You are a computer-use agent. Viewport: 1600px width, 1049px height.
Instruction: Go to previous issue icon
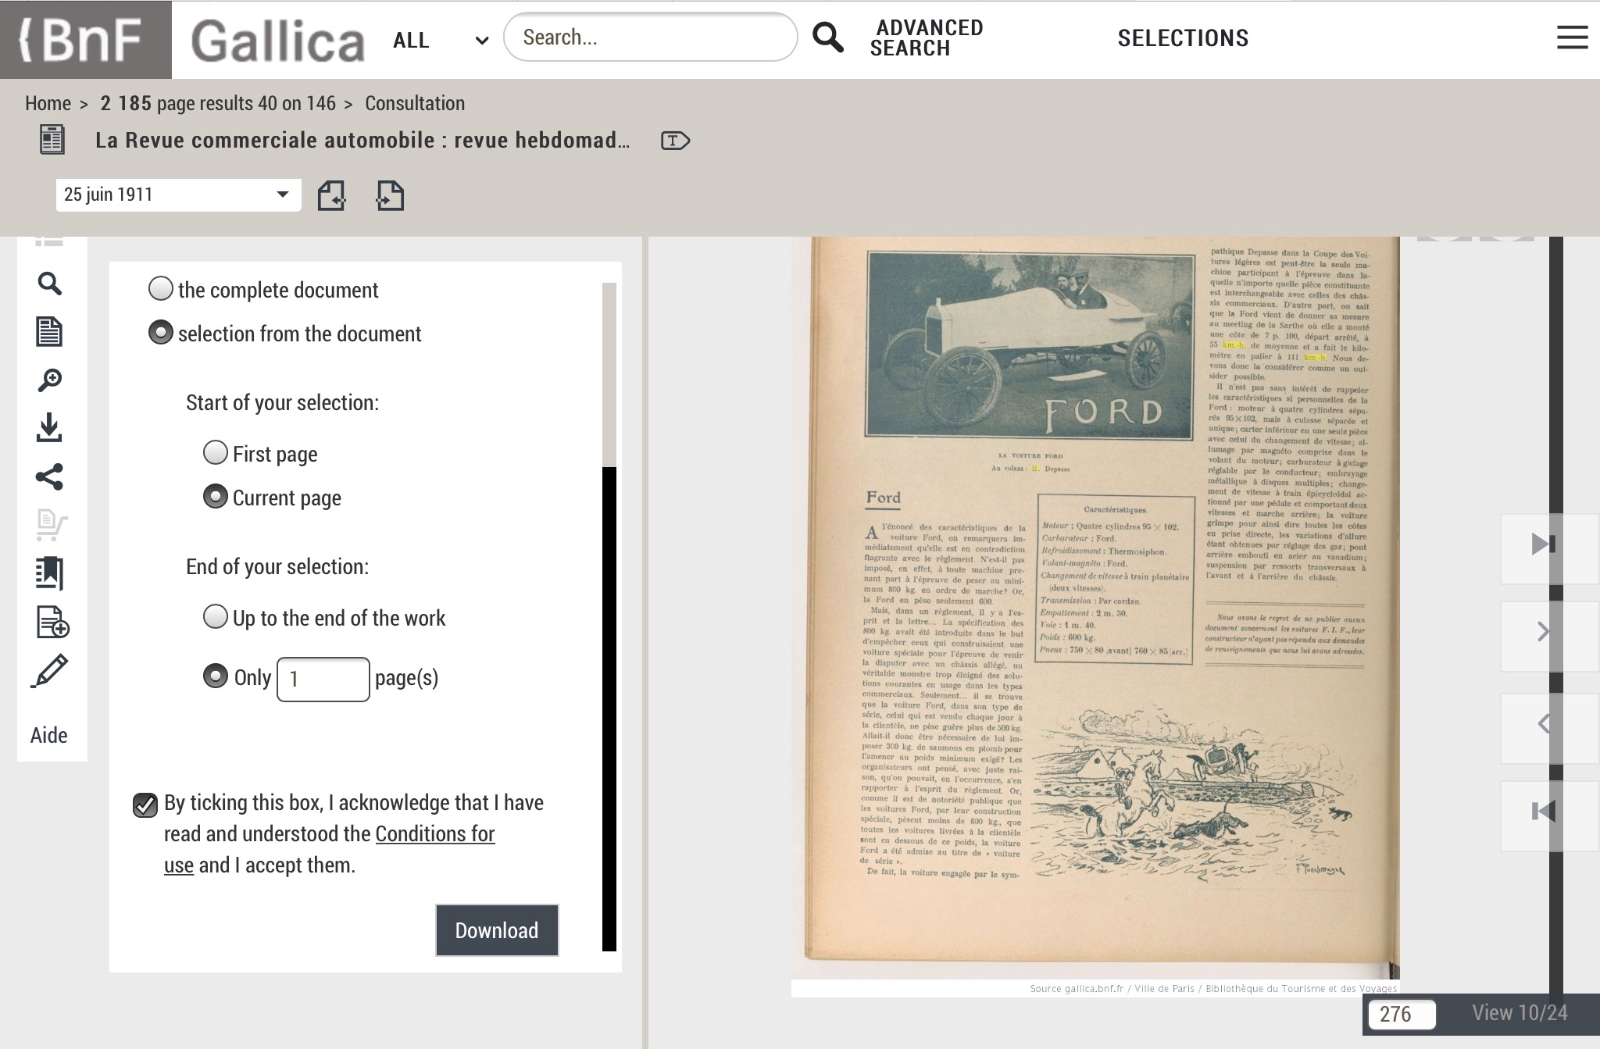pyautogui.click(x=331, y=196)
